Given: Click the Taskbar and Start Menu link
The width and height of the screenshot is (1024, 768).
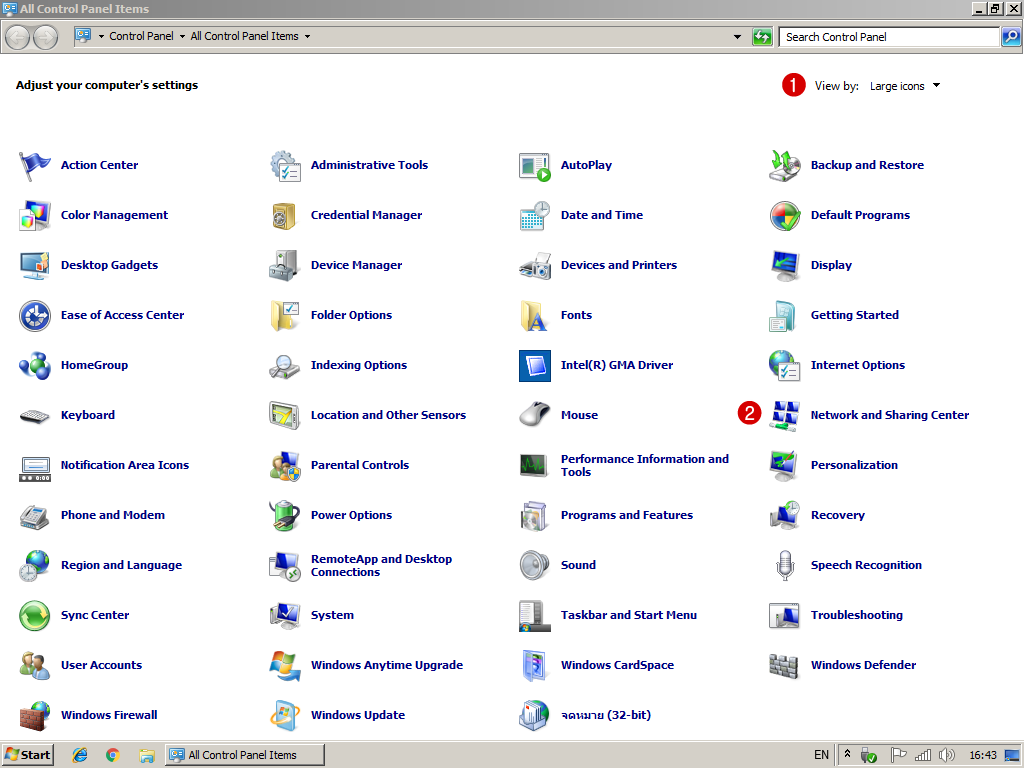Looking at the screenshot, I should click(628, 615).
